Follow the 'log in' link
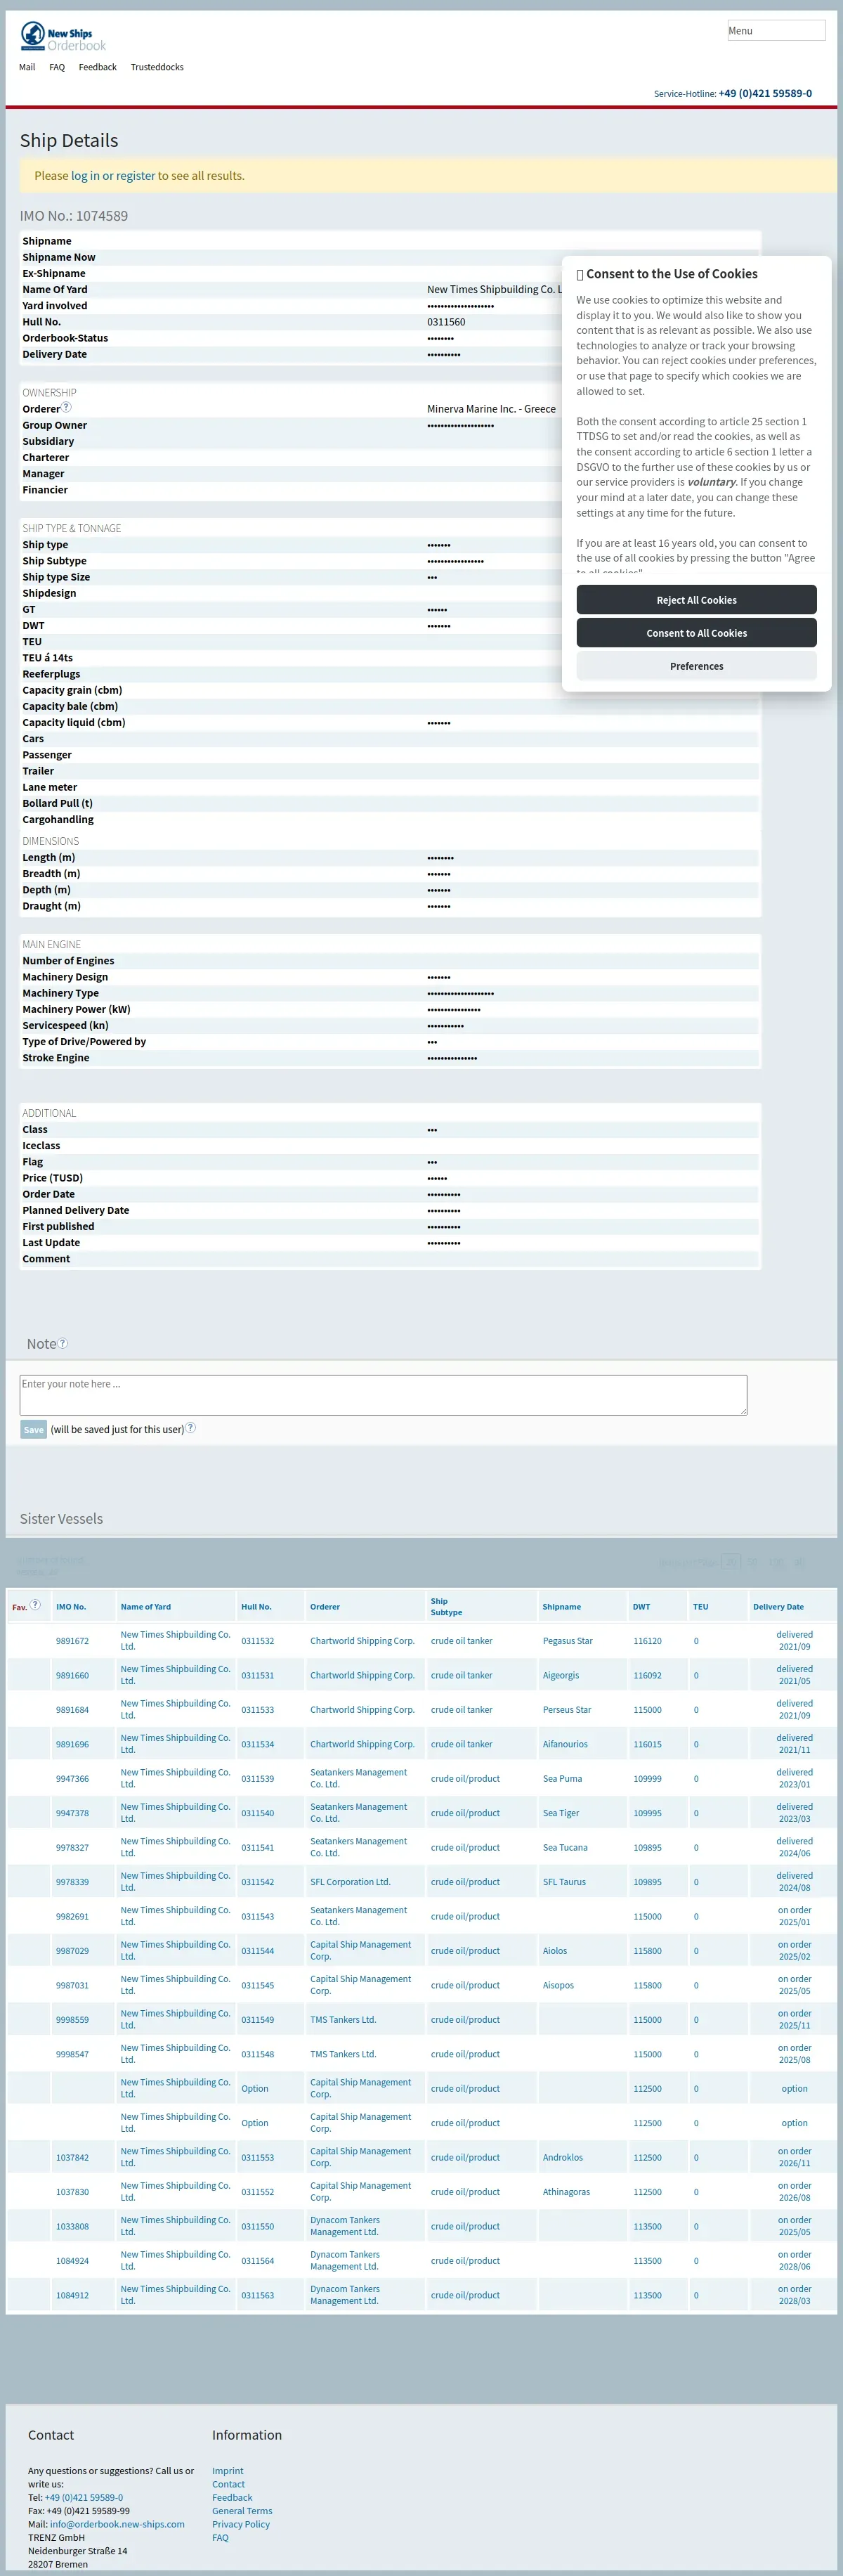The height and width of the screenshot is (2576, 843). coord(85,176)
